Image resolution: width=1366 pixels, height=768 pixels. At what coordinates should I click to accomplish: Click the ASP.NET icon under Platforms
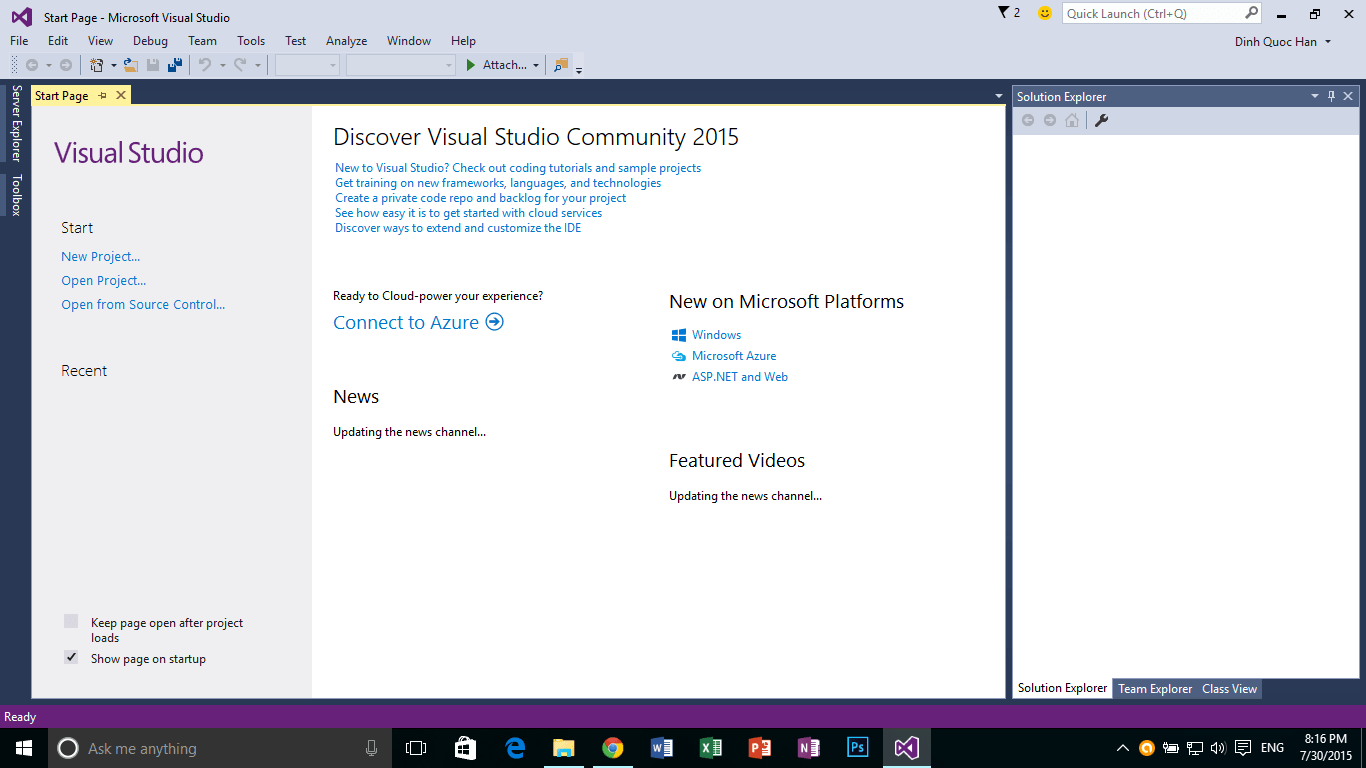679,377
